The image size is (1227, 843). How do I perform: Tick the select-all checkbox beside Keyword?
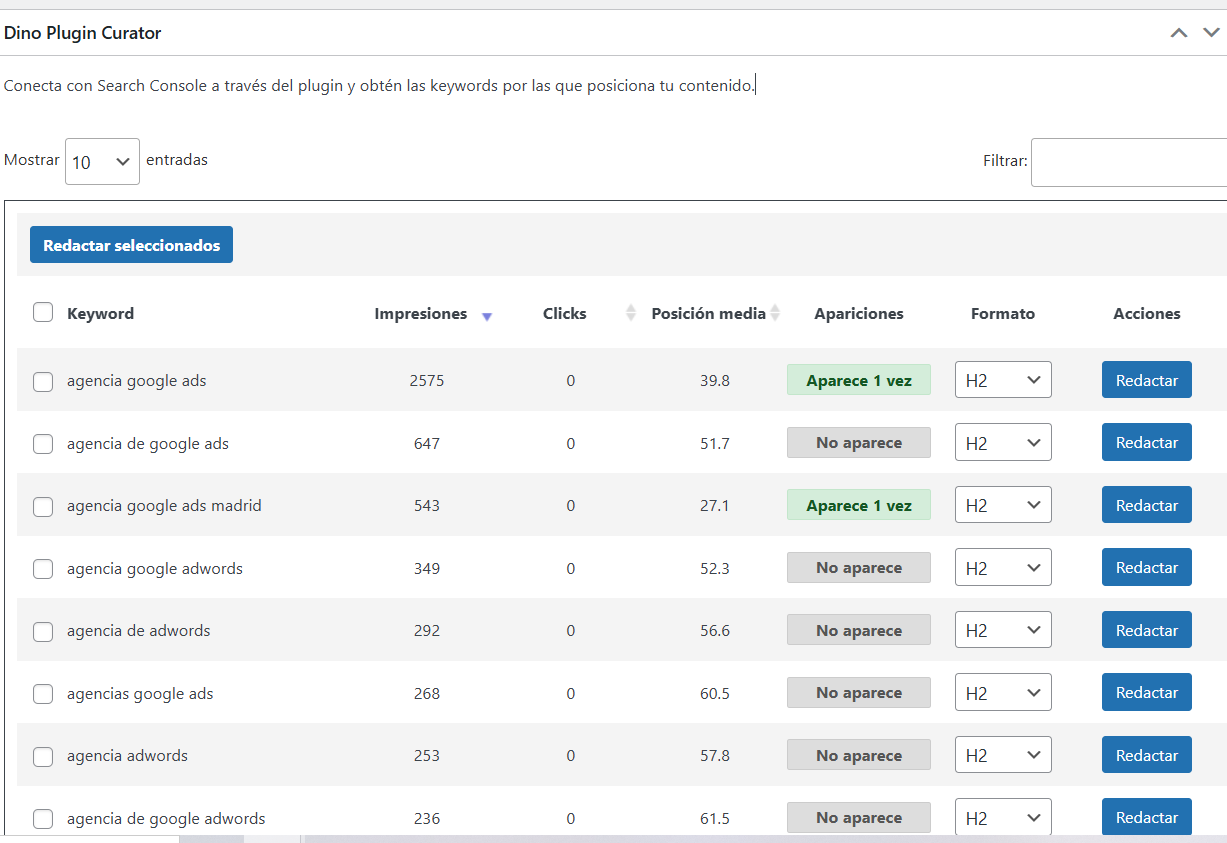coord(43,313)
